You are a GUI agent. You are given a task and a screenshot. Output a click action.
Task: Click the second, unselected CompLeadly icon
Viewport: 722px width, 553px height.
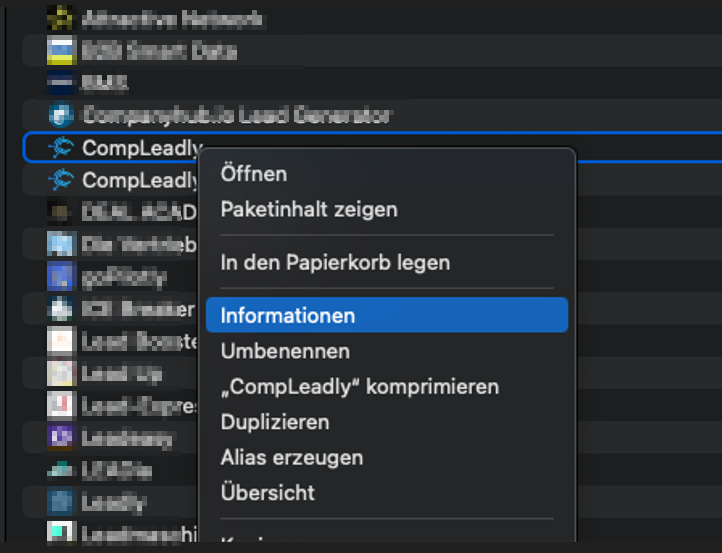[60, 180]
